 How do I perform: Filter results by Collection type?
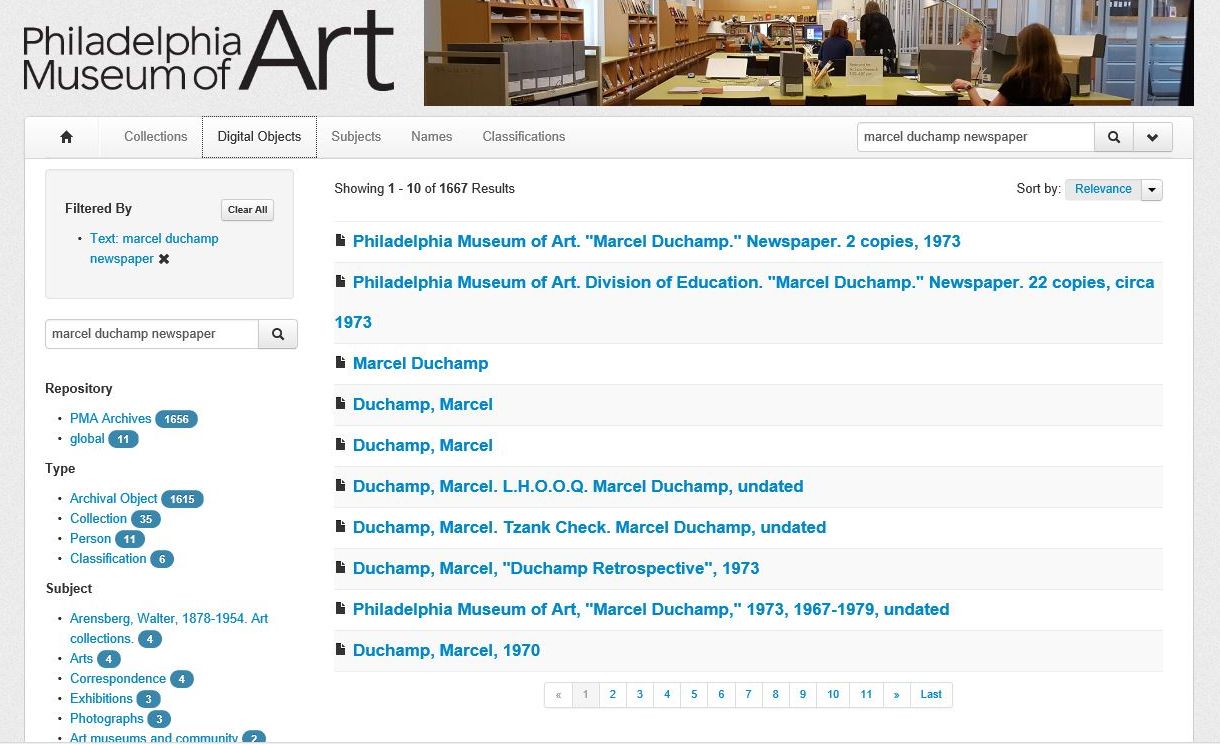pos(98,519)
